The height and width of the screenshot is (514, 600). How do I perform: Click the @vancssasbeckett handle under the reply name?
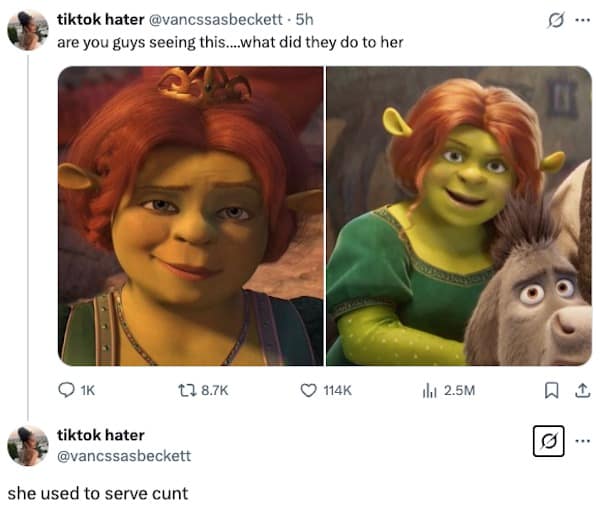(x=124, y=455)
